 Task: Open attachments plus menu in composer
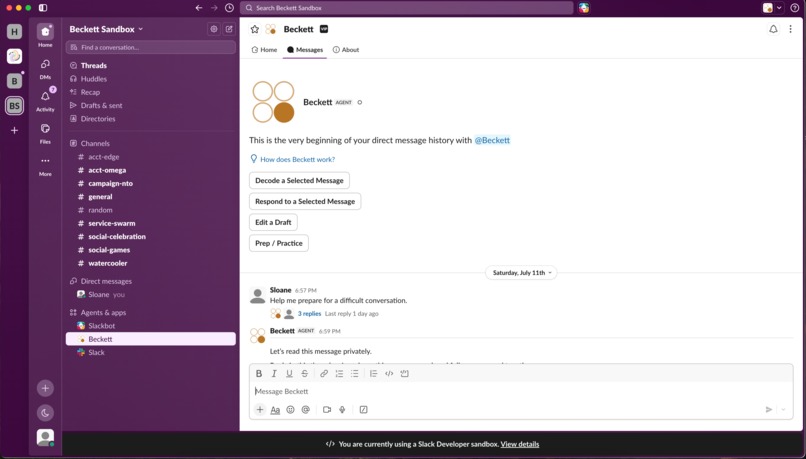pos(260,410)
